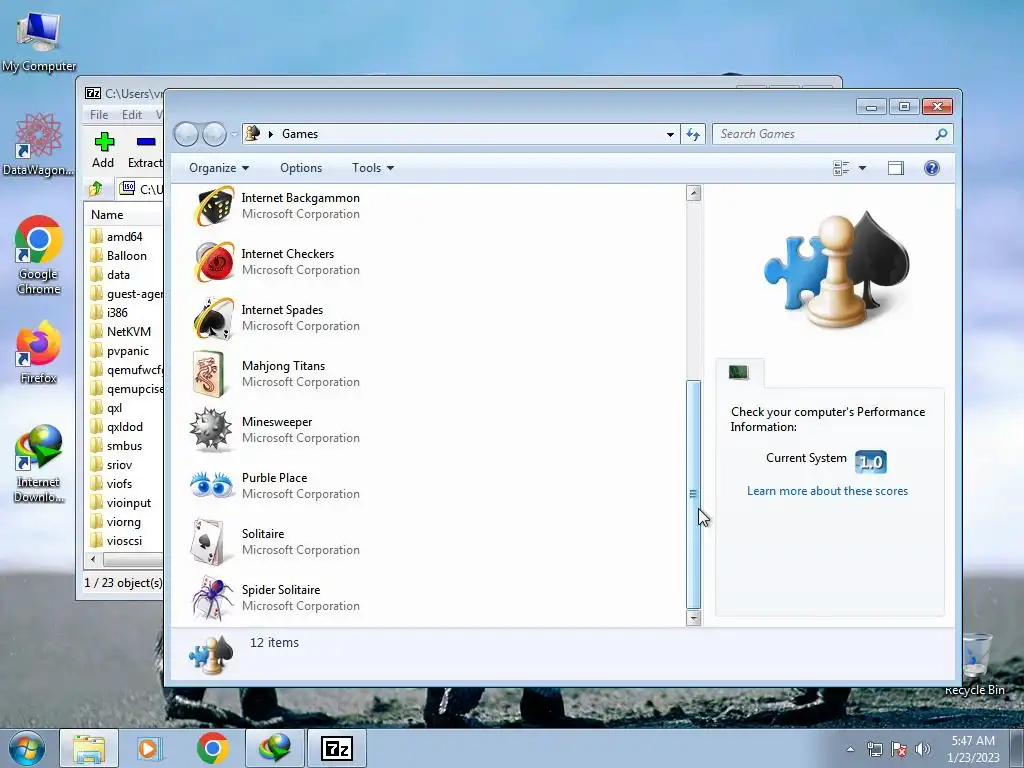This screenshot has height=768, width=1024.
Task: Click the network tray icon
Action: click(x=874, y=749)
